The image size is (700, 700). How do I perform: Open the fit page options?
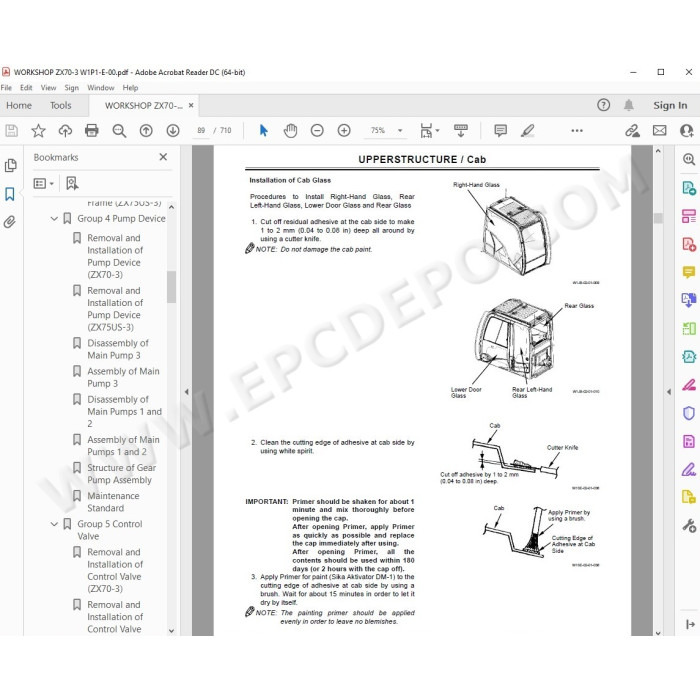pyautogui.click(x=429, y=130)
